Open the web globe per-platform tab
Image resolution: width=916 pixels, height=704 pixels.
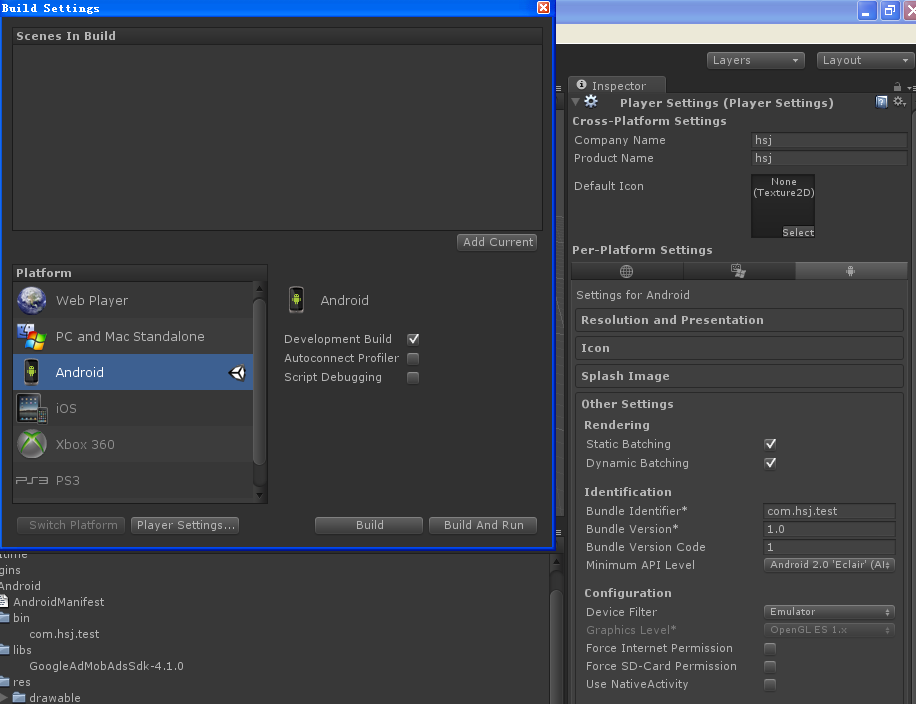point(626,271)
